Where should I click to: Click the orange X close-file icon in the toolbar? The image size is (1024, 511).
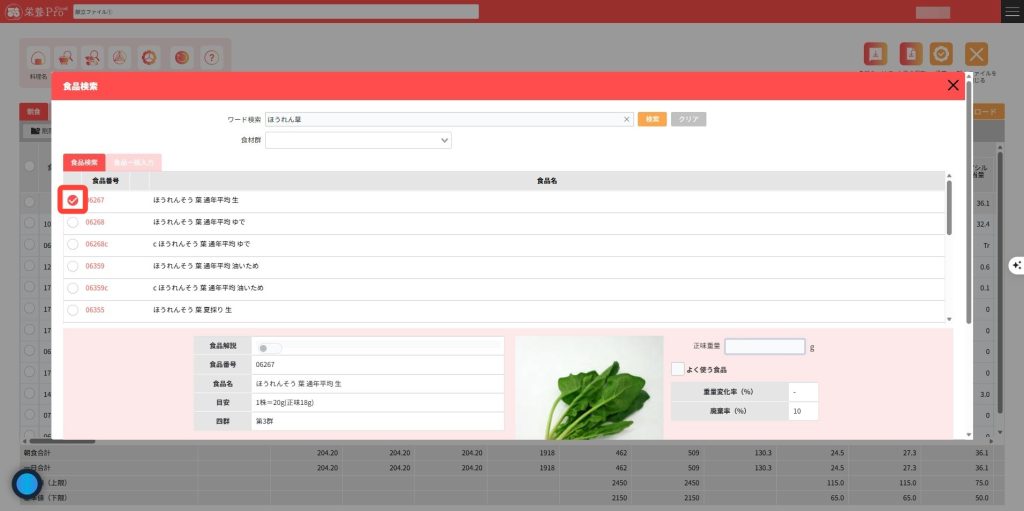[x=976, y=55]
